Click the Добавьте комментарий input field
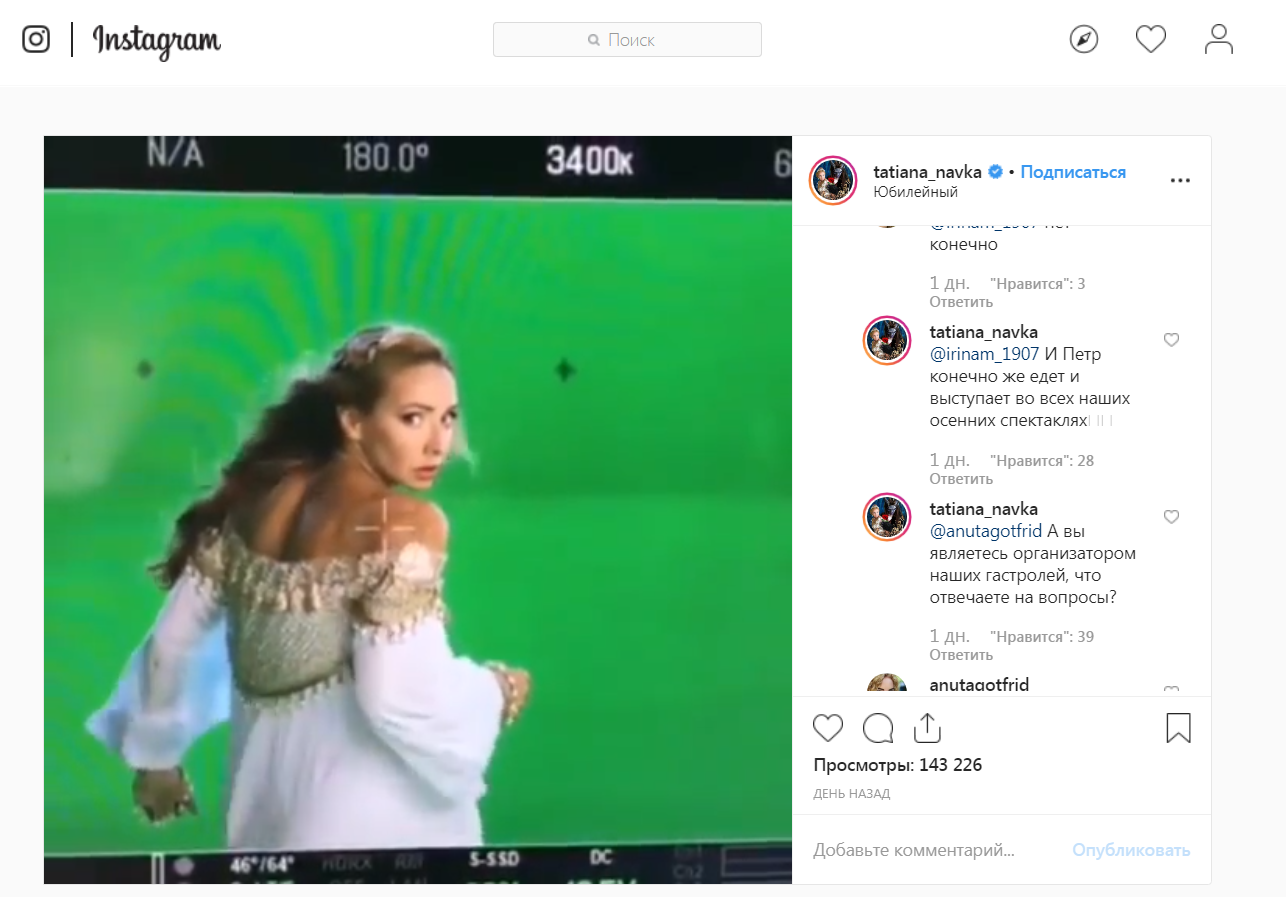The image size is (1286, 897). [930, 850]
